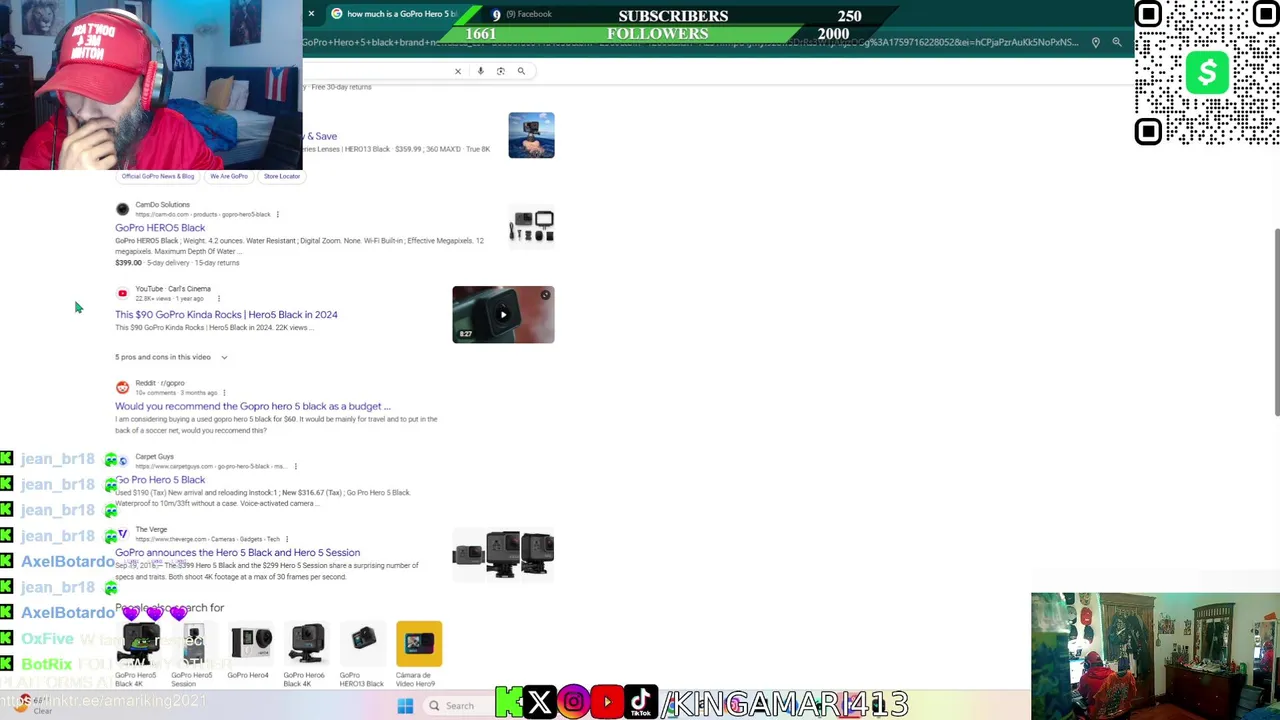Viewport: 1280px width, 720px height.
Task: Open the more-options dots for CamDo Solutions result
Action: [277, 214]
